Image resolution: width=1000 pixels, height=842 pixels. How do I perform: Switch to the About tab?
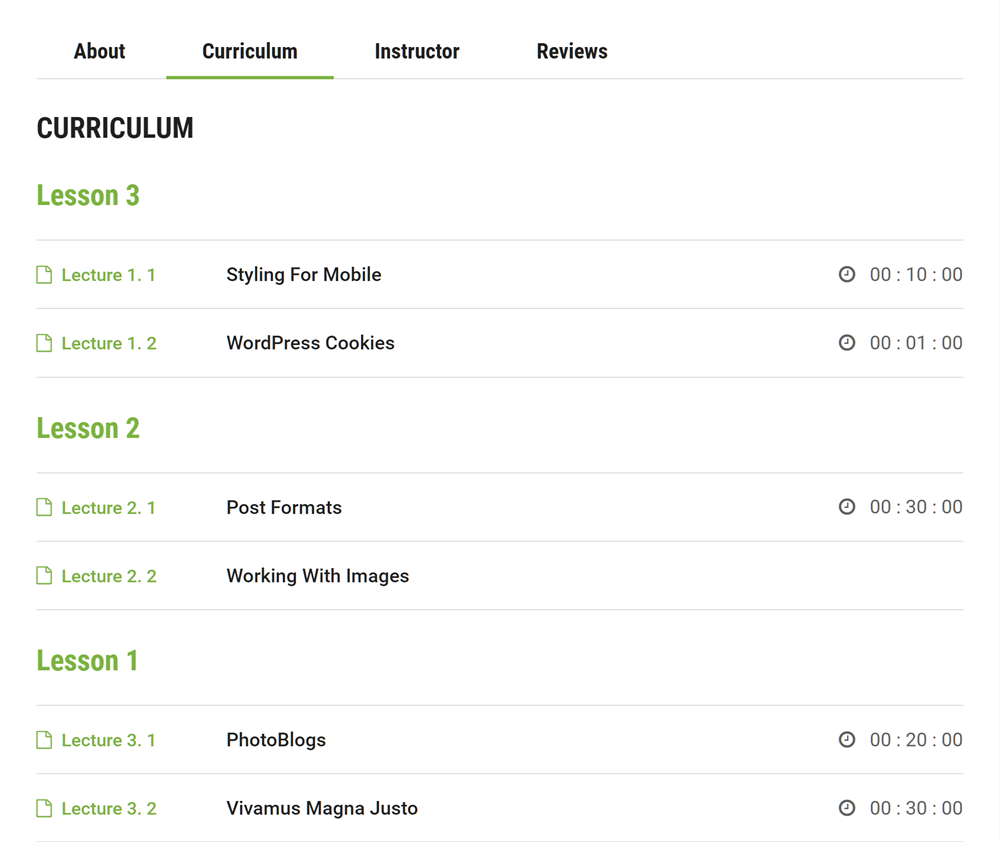pyautogui.click(x=99, y=51)
